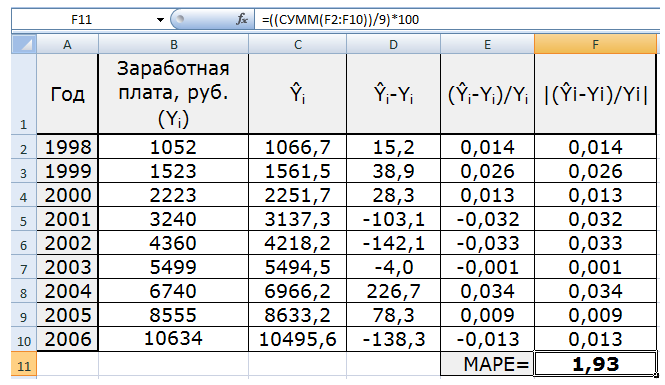Click the year cell 2003

click(x=67, y=267)
